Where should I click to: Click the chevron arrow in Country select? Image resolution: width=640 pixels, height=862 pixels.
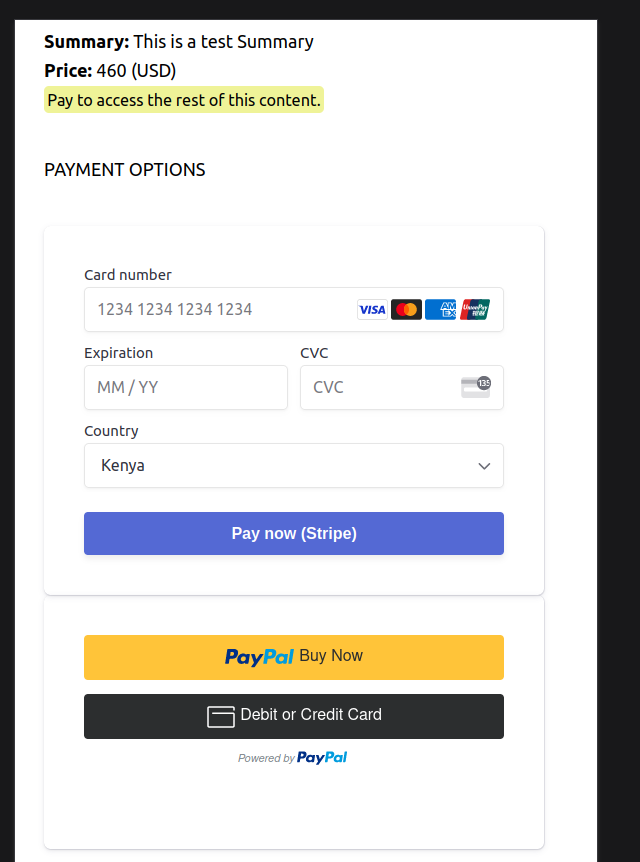click(x=484, y=466)
